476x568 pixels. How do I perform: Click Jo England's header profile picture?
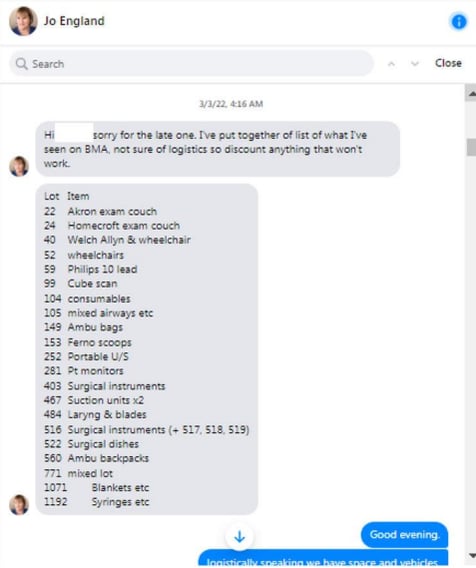23,21
